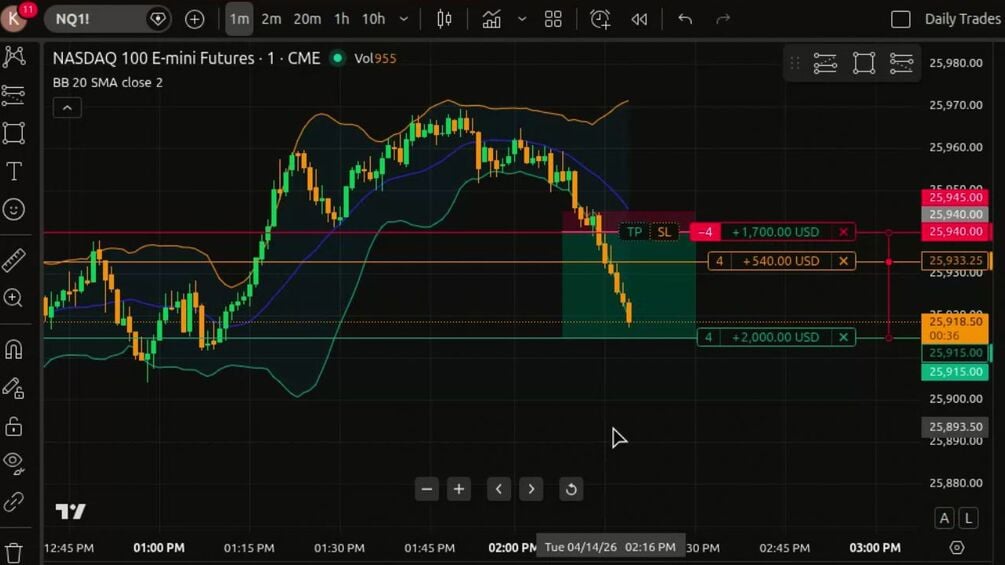Click the link drawings chain icon
The width and height of the screenshot is (1005, 565).
14,502
